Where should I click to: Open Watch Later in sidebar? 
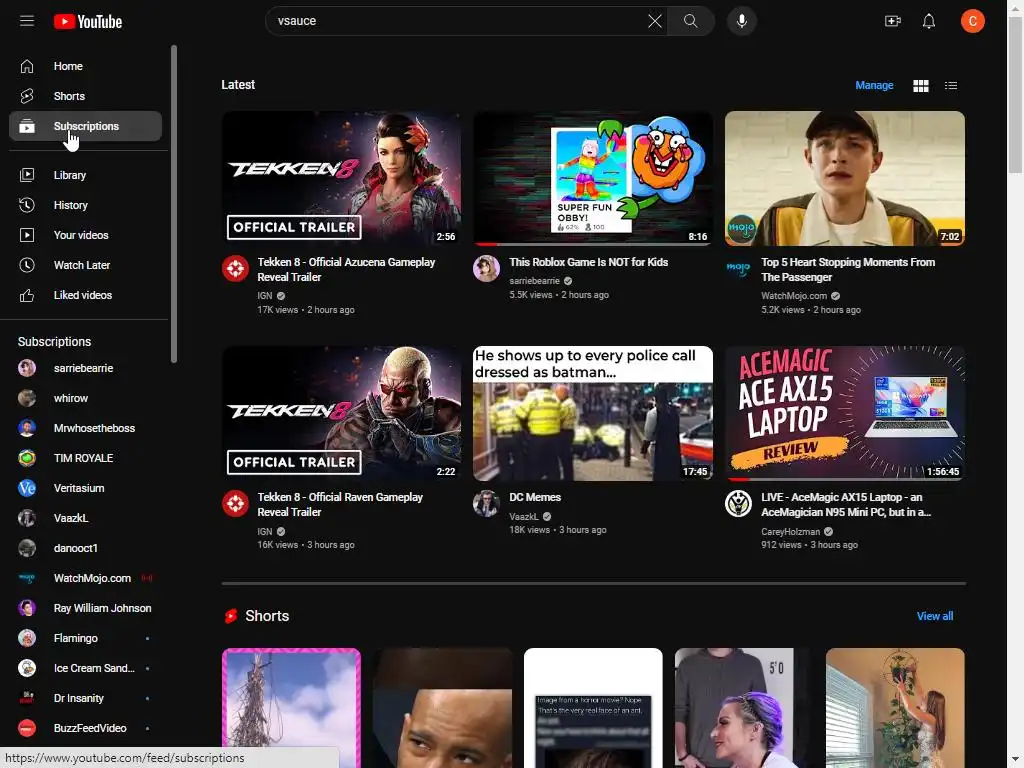click(x=86, y=265)
